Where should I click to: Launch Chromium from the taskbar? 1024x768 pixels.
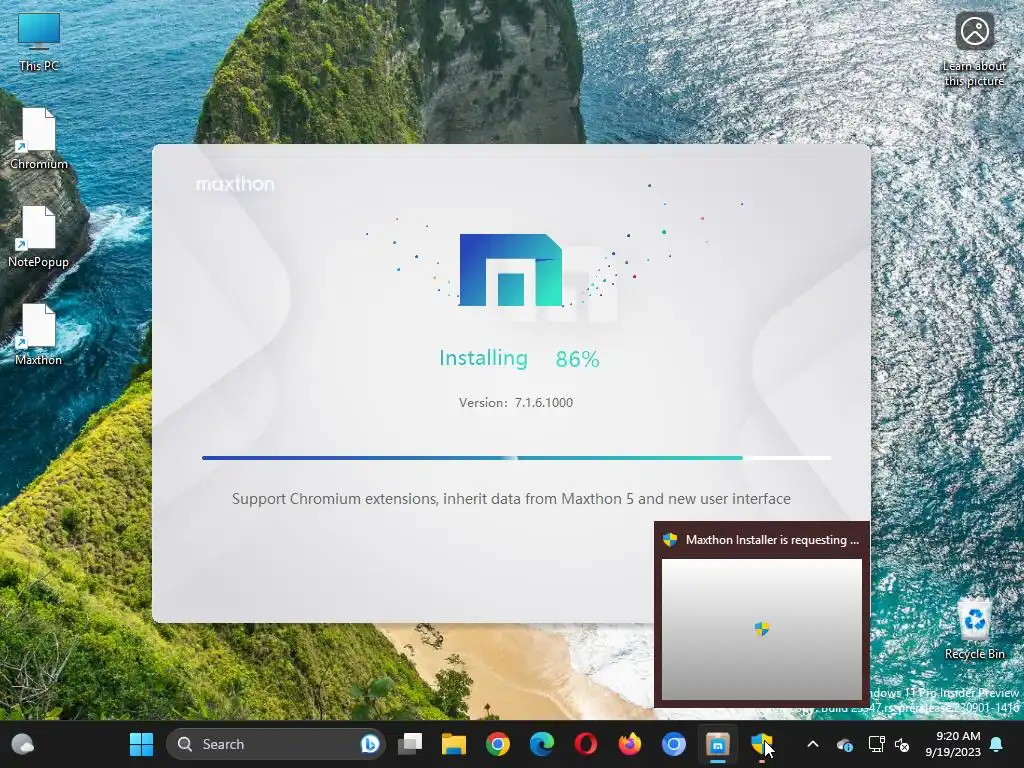[x=673, y=744]
